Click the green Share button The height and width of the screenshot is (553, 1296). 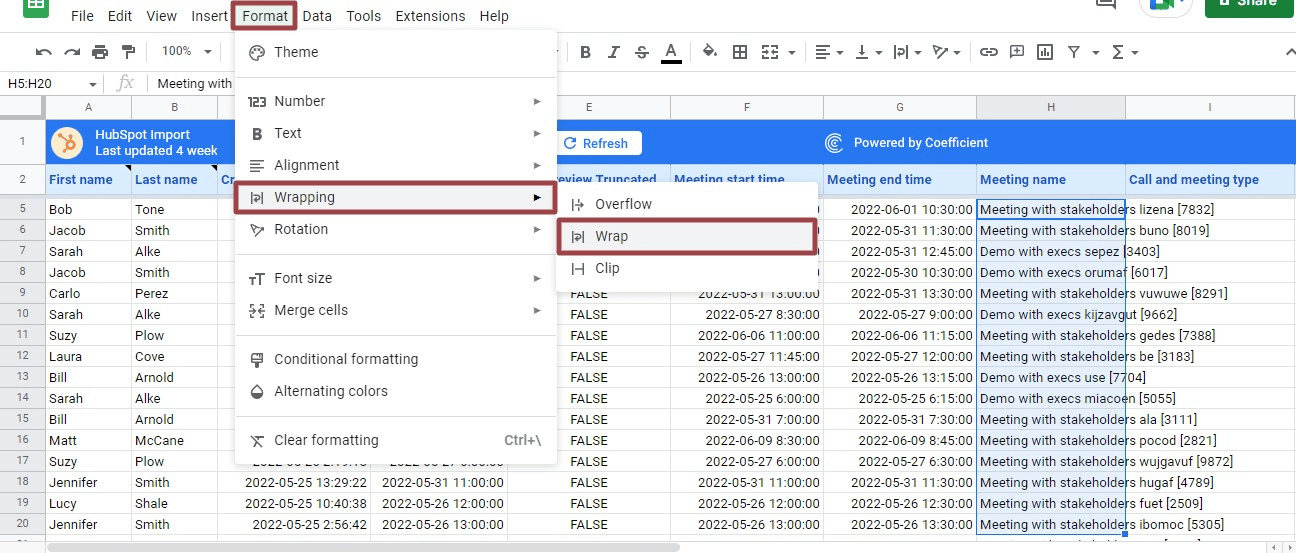[1249, 5]
